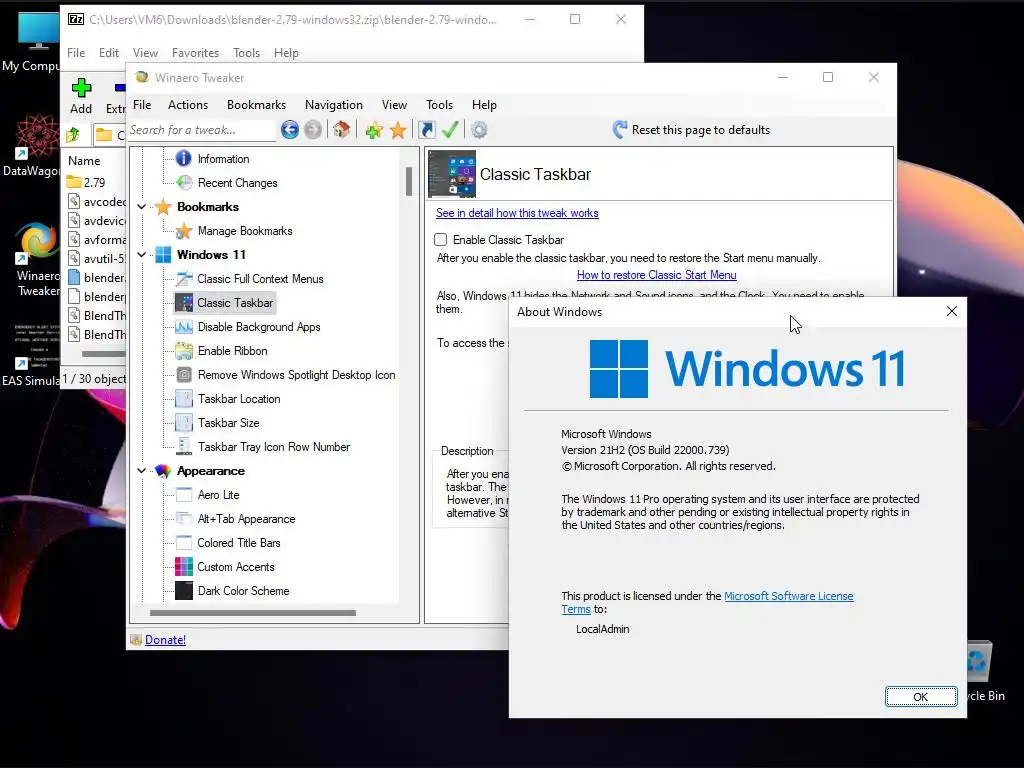Click the tree panel vertical scrollbar
Image resolution: width=1024 pixels, height=768 pixels.
coord(409,182)
